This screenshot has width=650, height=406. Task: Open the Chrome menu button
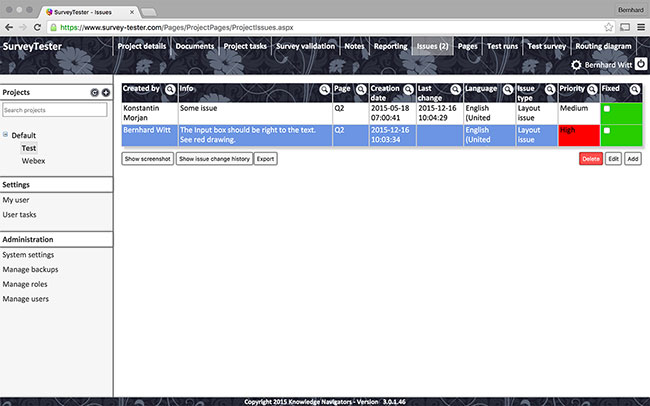pos(639,28)
